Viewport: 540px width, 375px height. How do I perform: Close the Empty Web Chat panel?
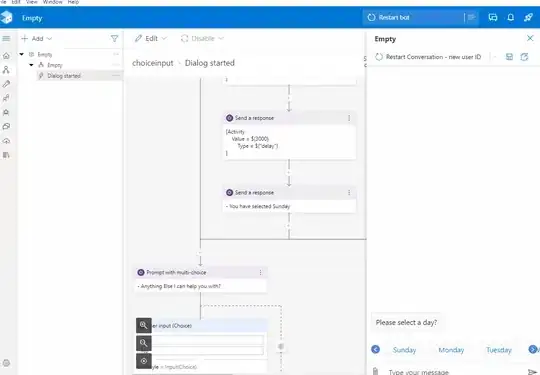pos(530,38)
